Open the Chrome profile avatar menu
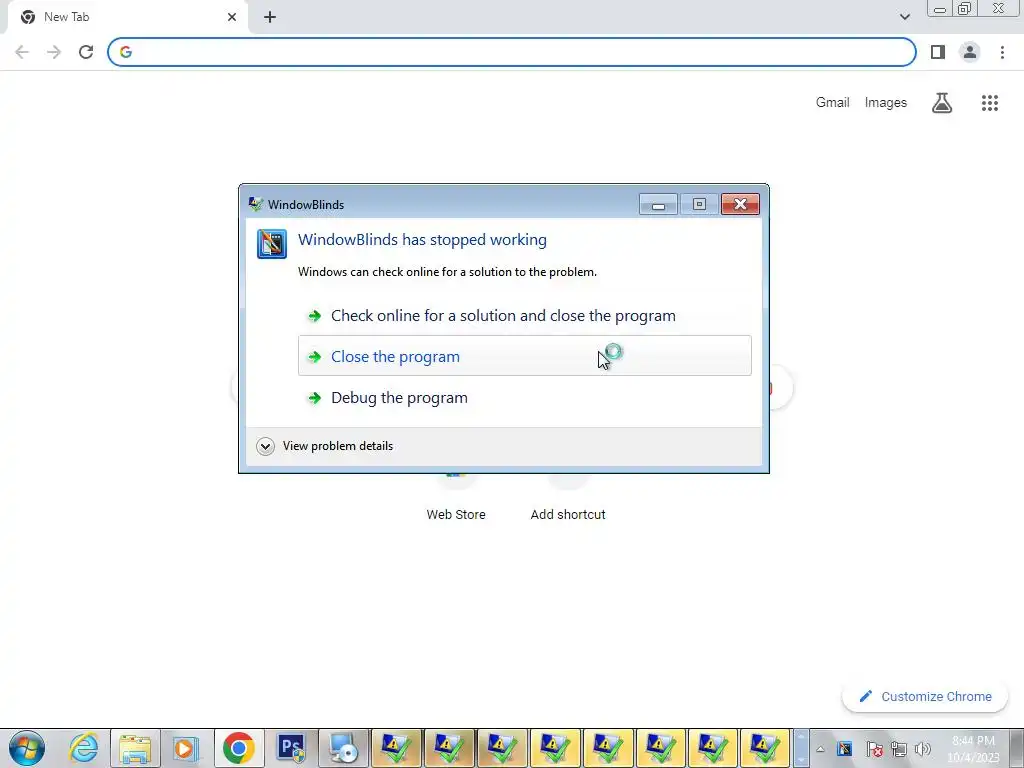Viewport: 1024px width, 768px height. [970, 52]
